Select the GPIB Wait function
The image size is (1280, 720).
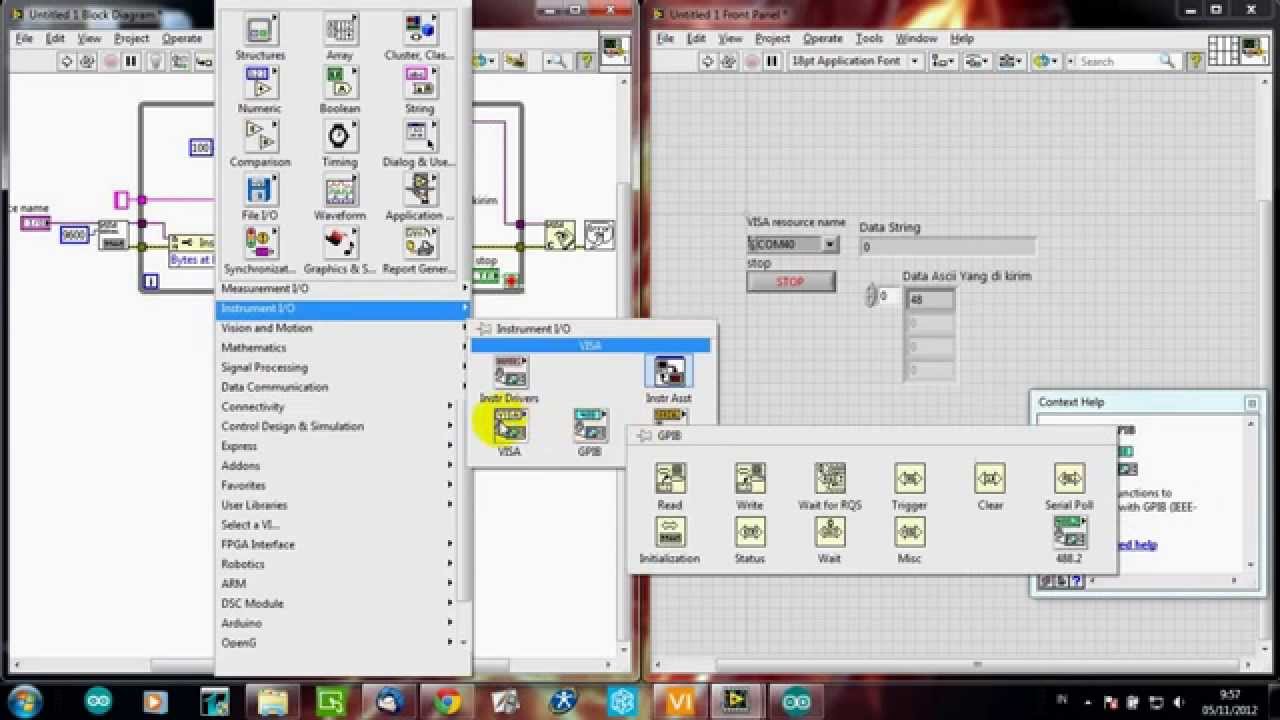[x=830, y=531]
